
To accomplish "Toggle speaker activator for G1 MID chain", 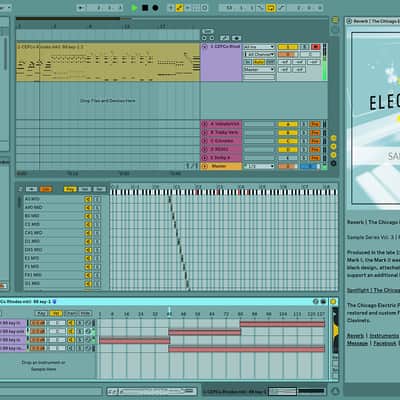I will (x=88, y=284).
